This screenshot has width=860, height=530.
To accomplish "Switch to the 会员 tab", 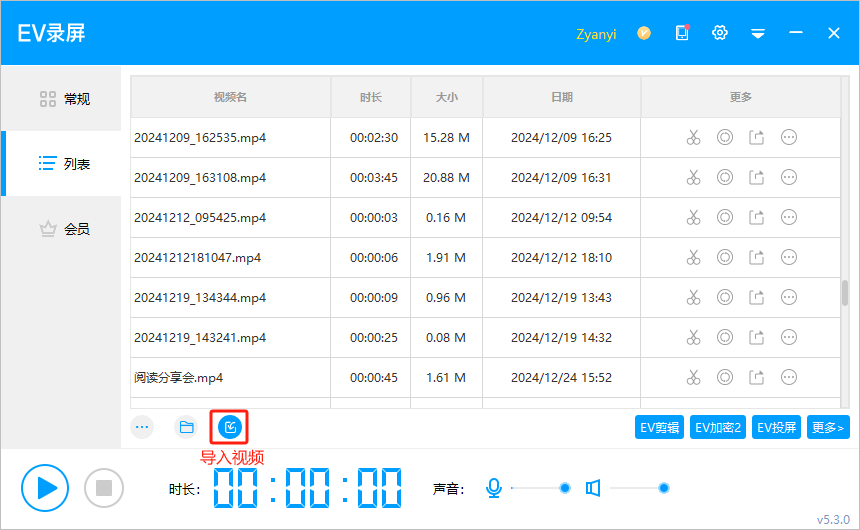I will 64,229.
